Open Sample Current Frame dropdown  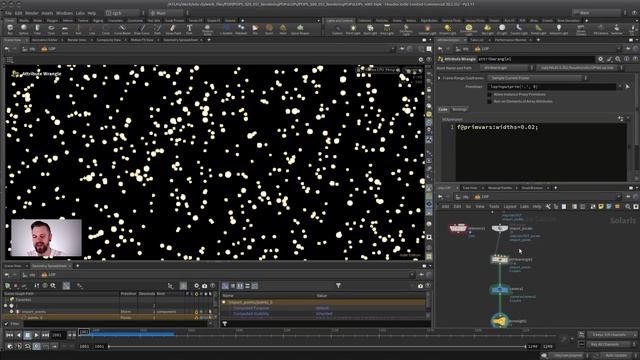pos(537,78)
